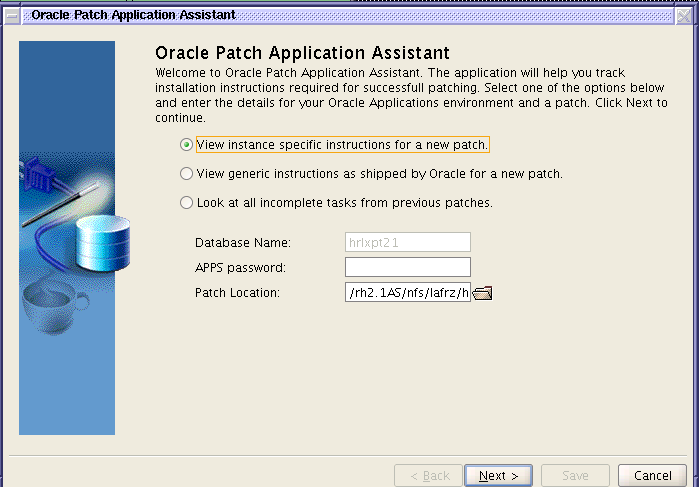Choose Look at all incomplete tasks option
Viewport: 699px width, 487px height.
(x=186, y=203)
